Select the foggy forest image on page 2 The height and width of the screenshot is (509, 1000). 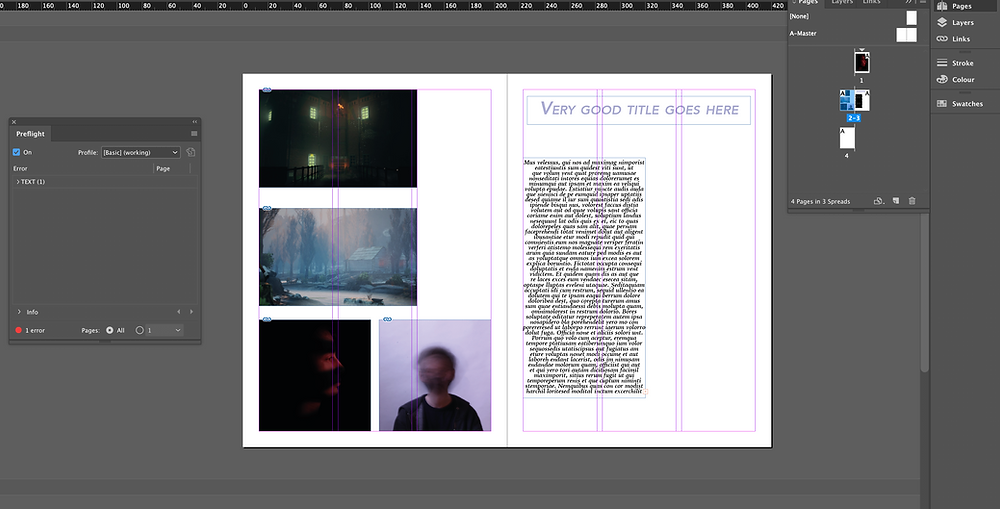coord(338,256)
